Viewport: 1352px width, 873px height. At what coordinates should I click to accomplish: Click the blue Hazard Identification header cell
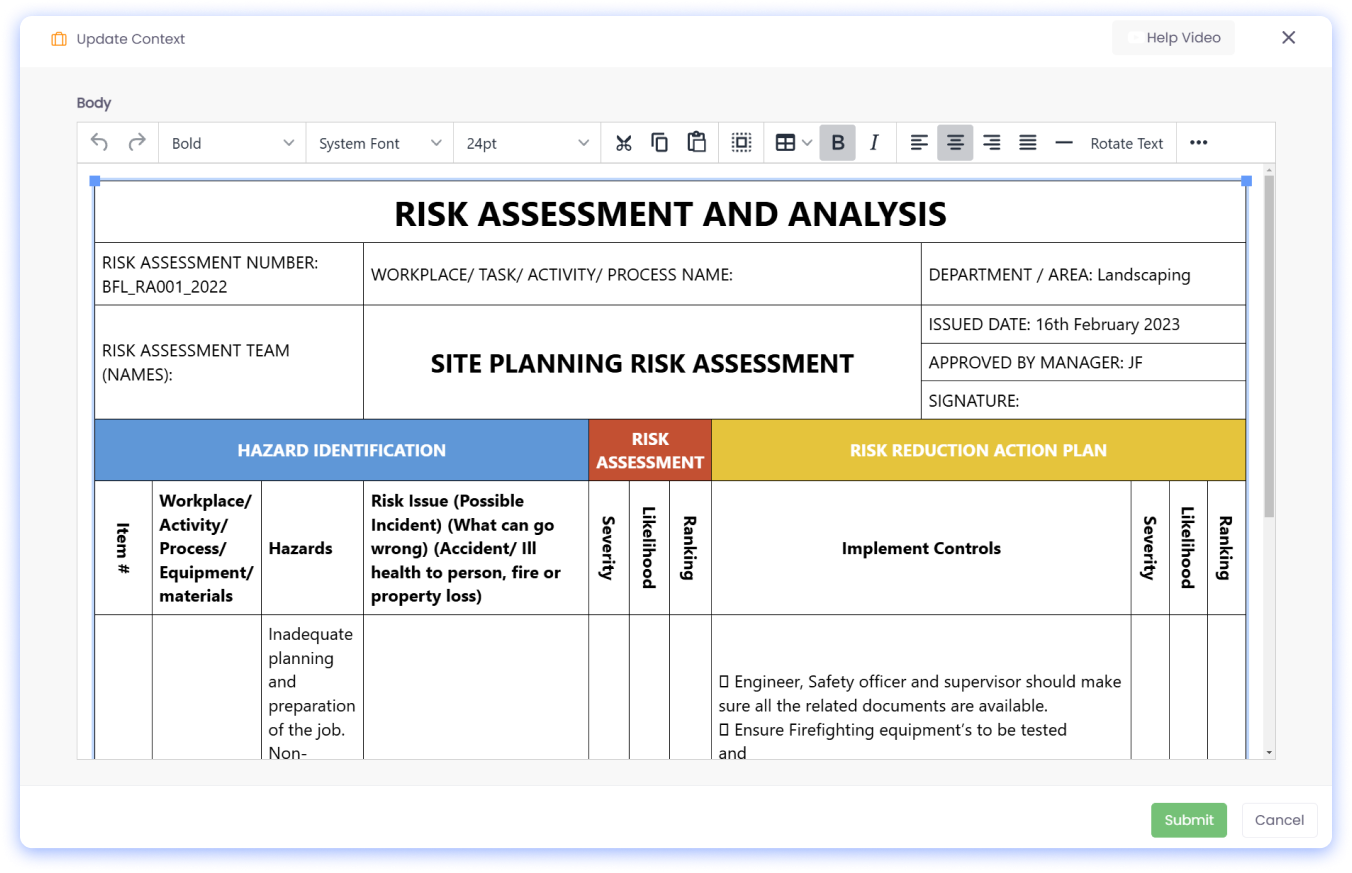point(341,450)
